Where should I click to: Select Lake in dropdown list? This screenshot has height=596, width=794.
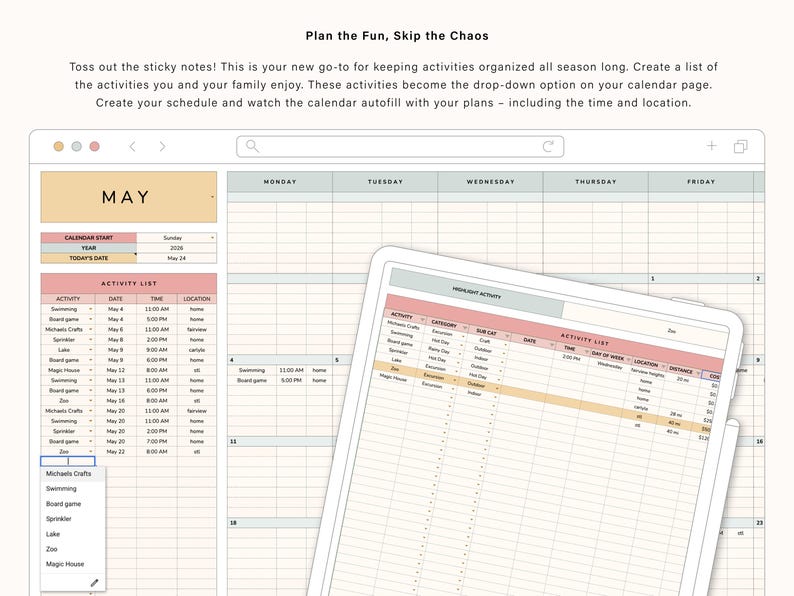pyautogui.click(x=73, y=534)
